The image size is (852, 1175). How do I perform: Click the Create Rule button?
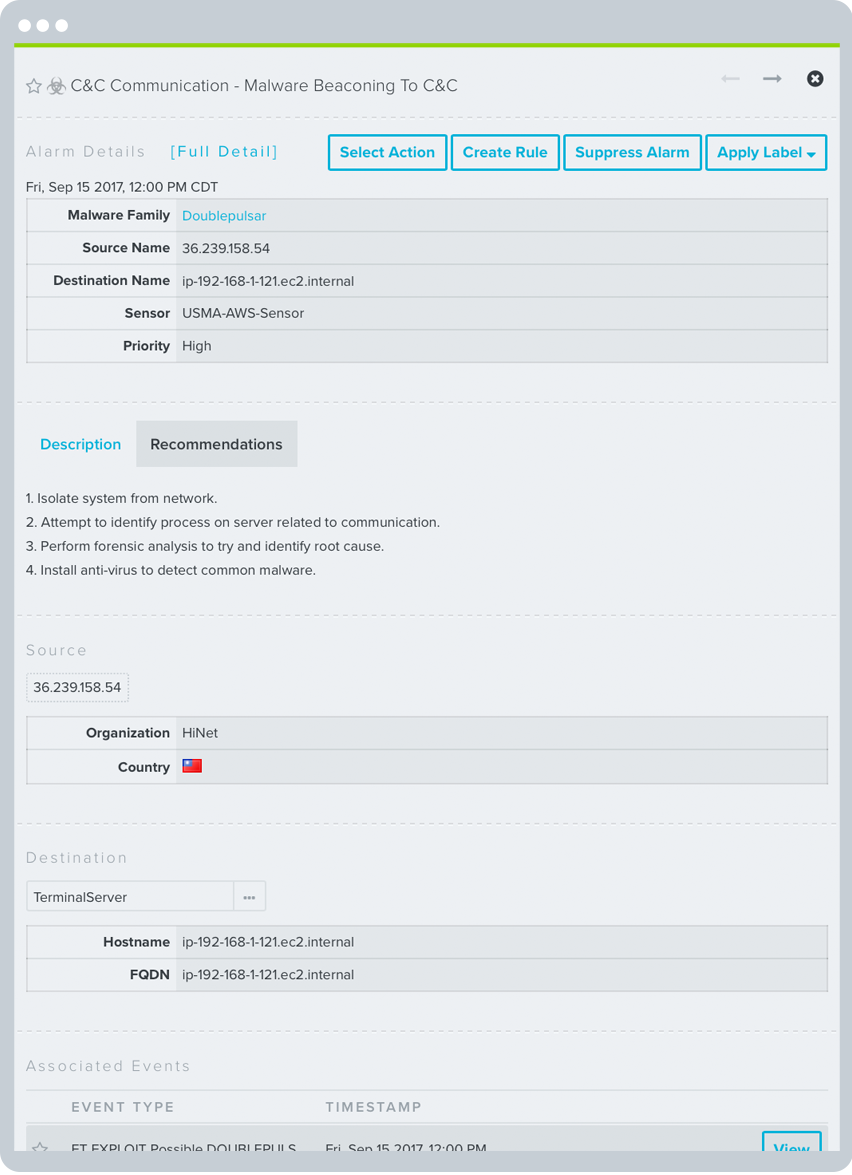point(505,153)
